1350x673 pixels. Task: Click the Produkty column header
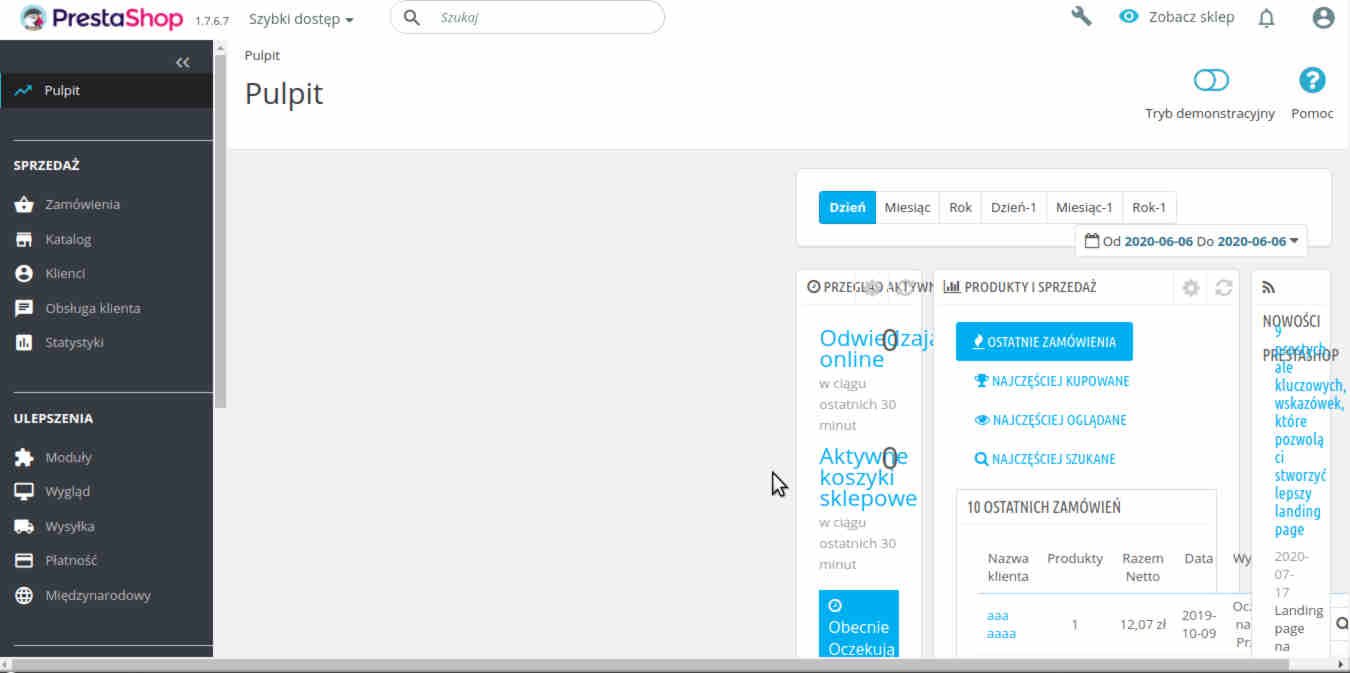point(1075,558)
